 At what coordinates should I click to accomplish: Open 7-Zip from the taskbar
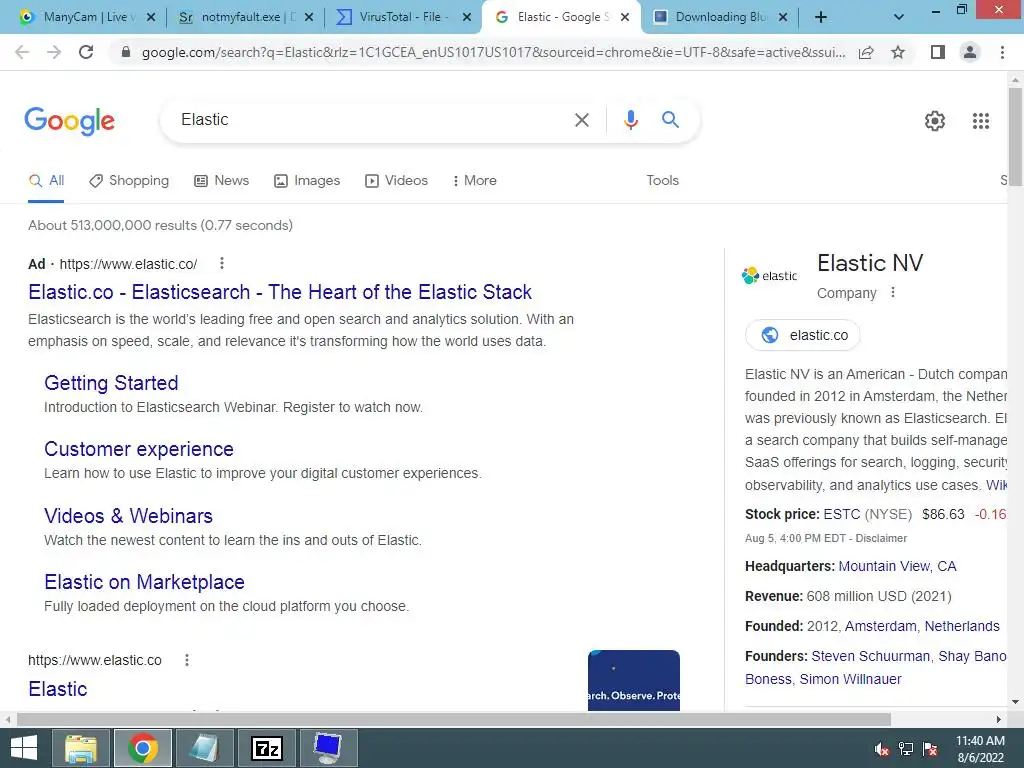pyautogui.click(x=266, y=748)
